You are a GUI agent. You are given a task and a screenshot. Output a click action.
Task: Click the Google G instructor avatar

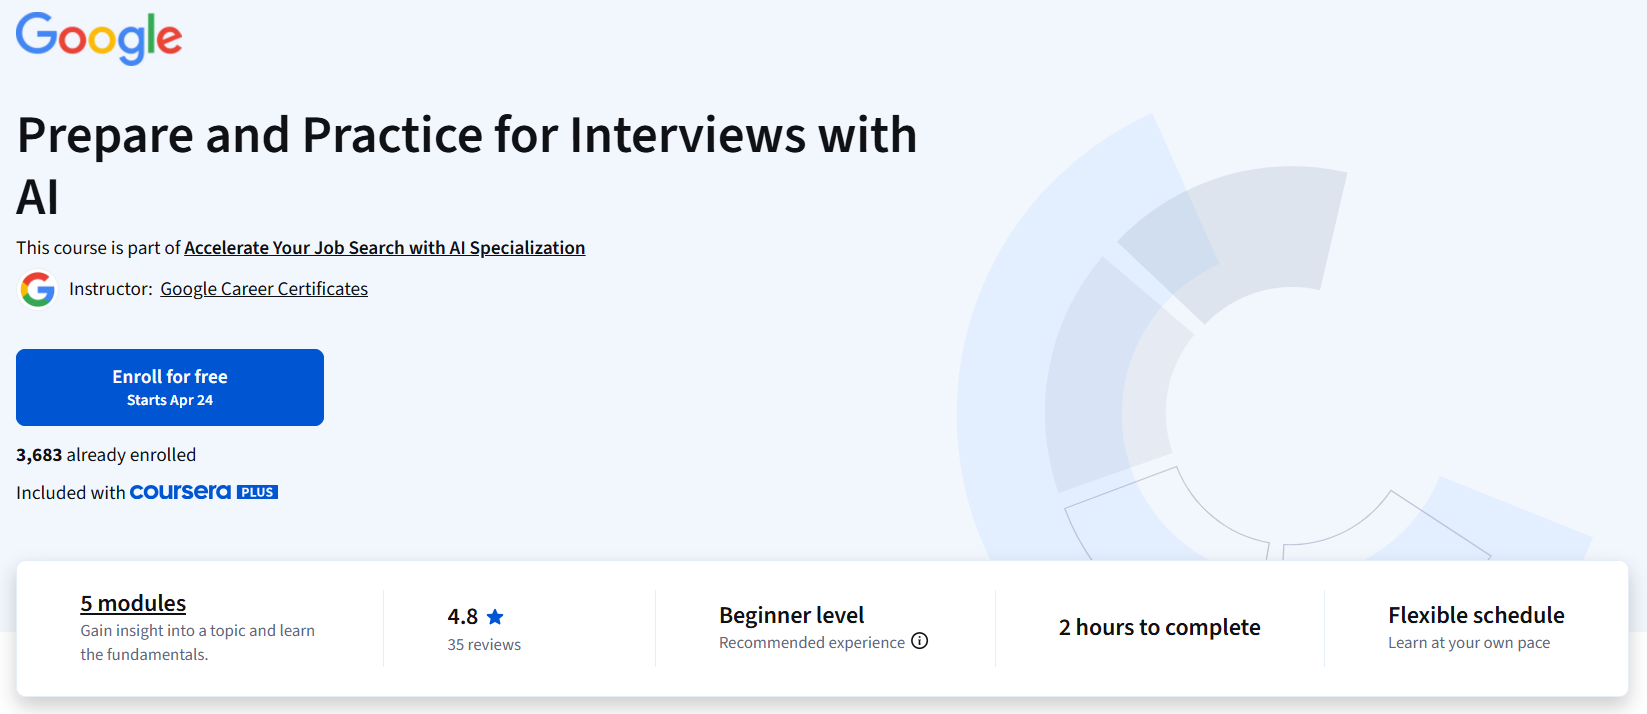38,289
